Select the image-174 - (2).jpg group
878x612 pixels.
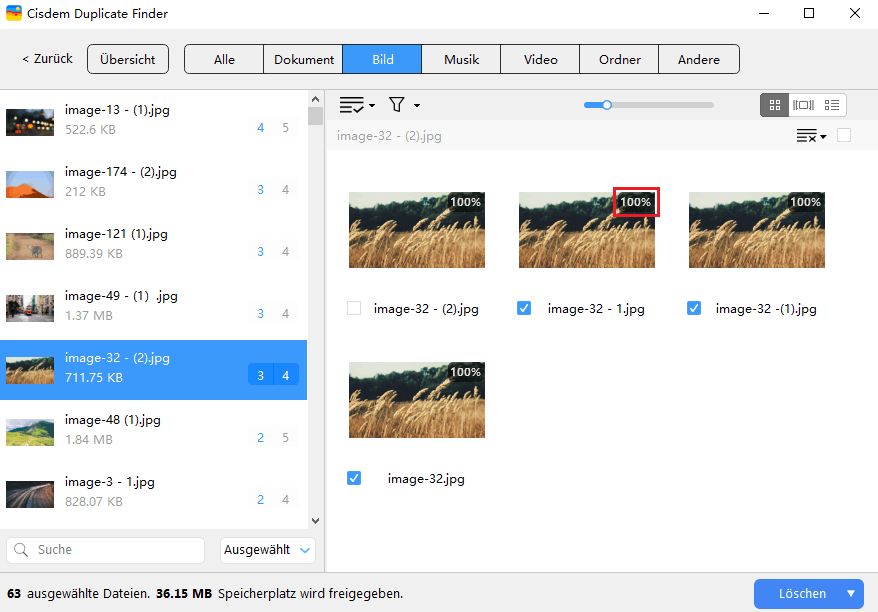(153, 183)
